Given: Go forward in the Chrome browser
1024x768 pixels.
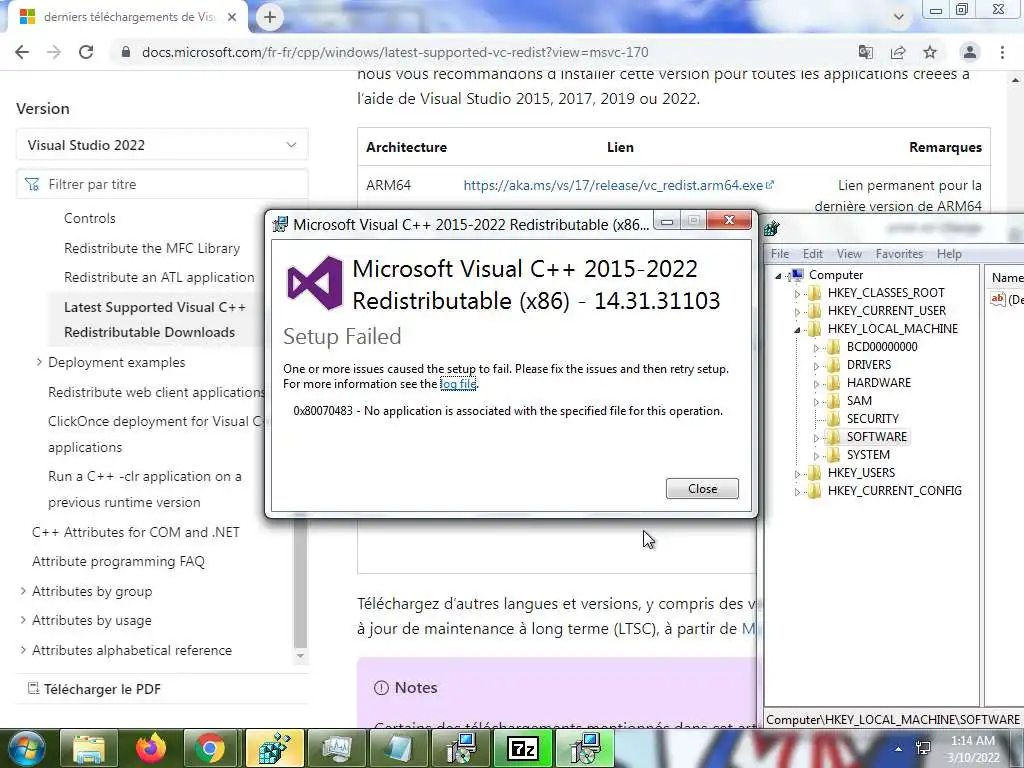Looking at the screenshot, I should coord(54,52).
